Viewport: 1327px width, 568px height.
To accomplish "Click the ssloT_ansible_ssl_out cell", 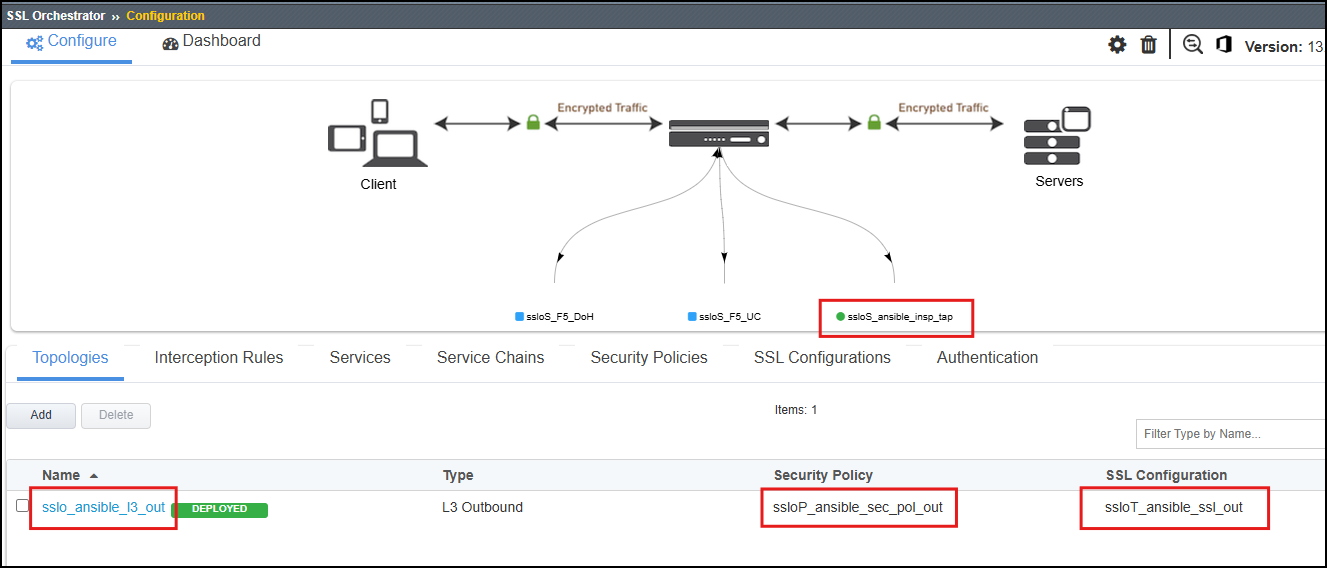I will coord(1174,507).
